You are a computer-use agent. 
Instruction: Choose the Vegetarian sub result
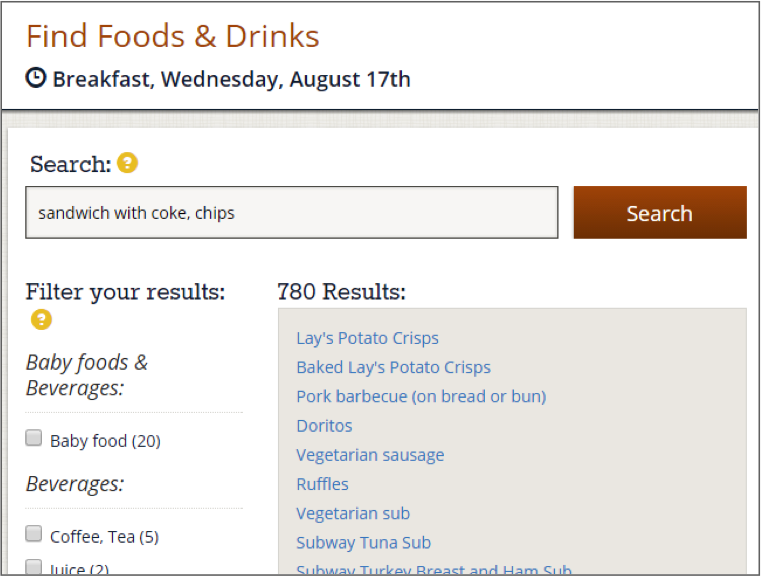click(x=353, y=513)
